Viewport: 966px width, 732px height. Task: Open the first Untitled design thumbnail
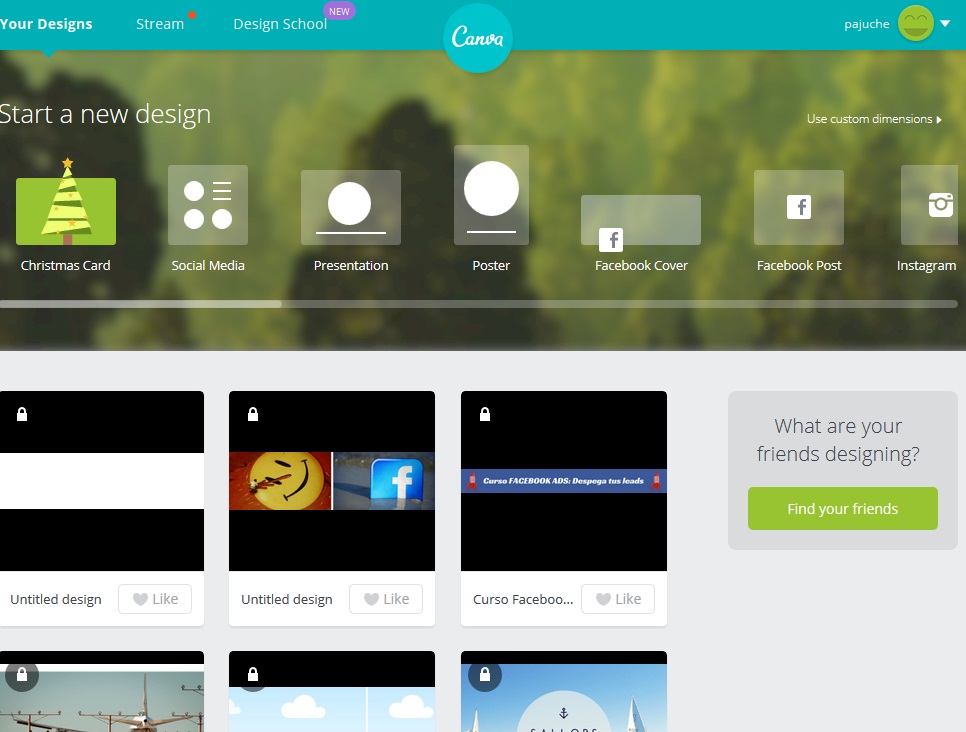pyautogui.click(x=102, y=481)
